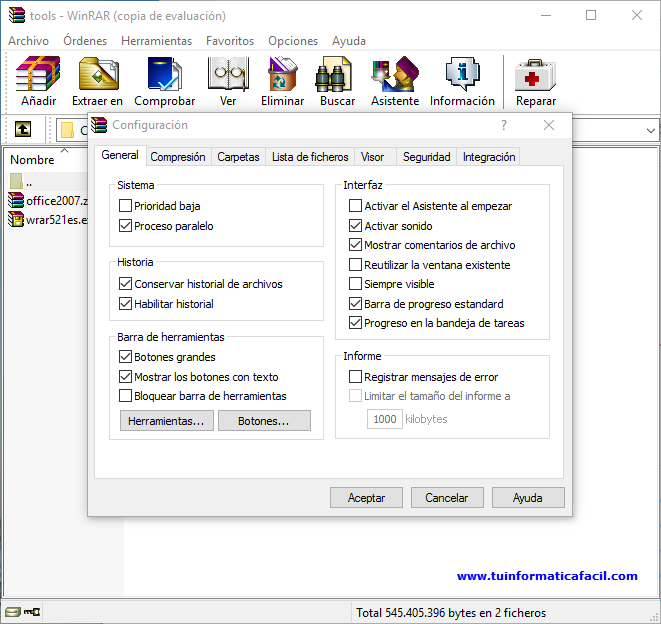The image size is (661, 624).
Task: Open the Órdenes menu
Action: (85, 41)
